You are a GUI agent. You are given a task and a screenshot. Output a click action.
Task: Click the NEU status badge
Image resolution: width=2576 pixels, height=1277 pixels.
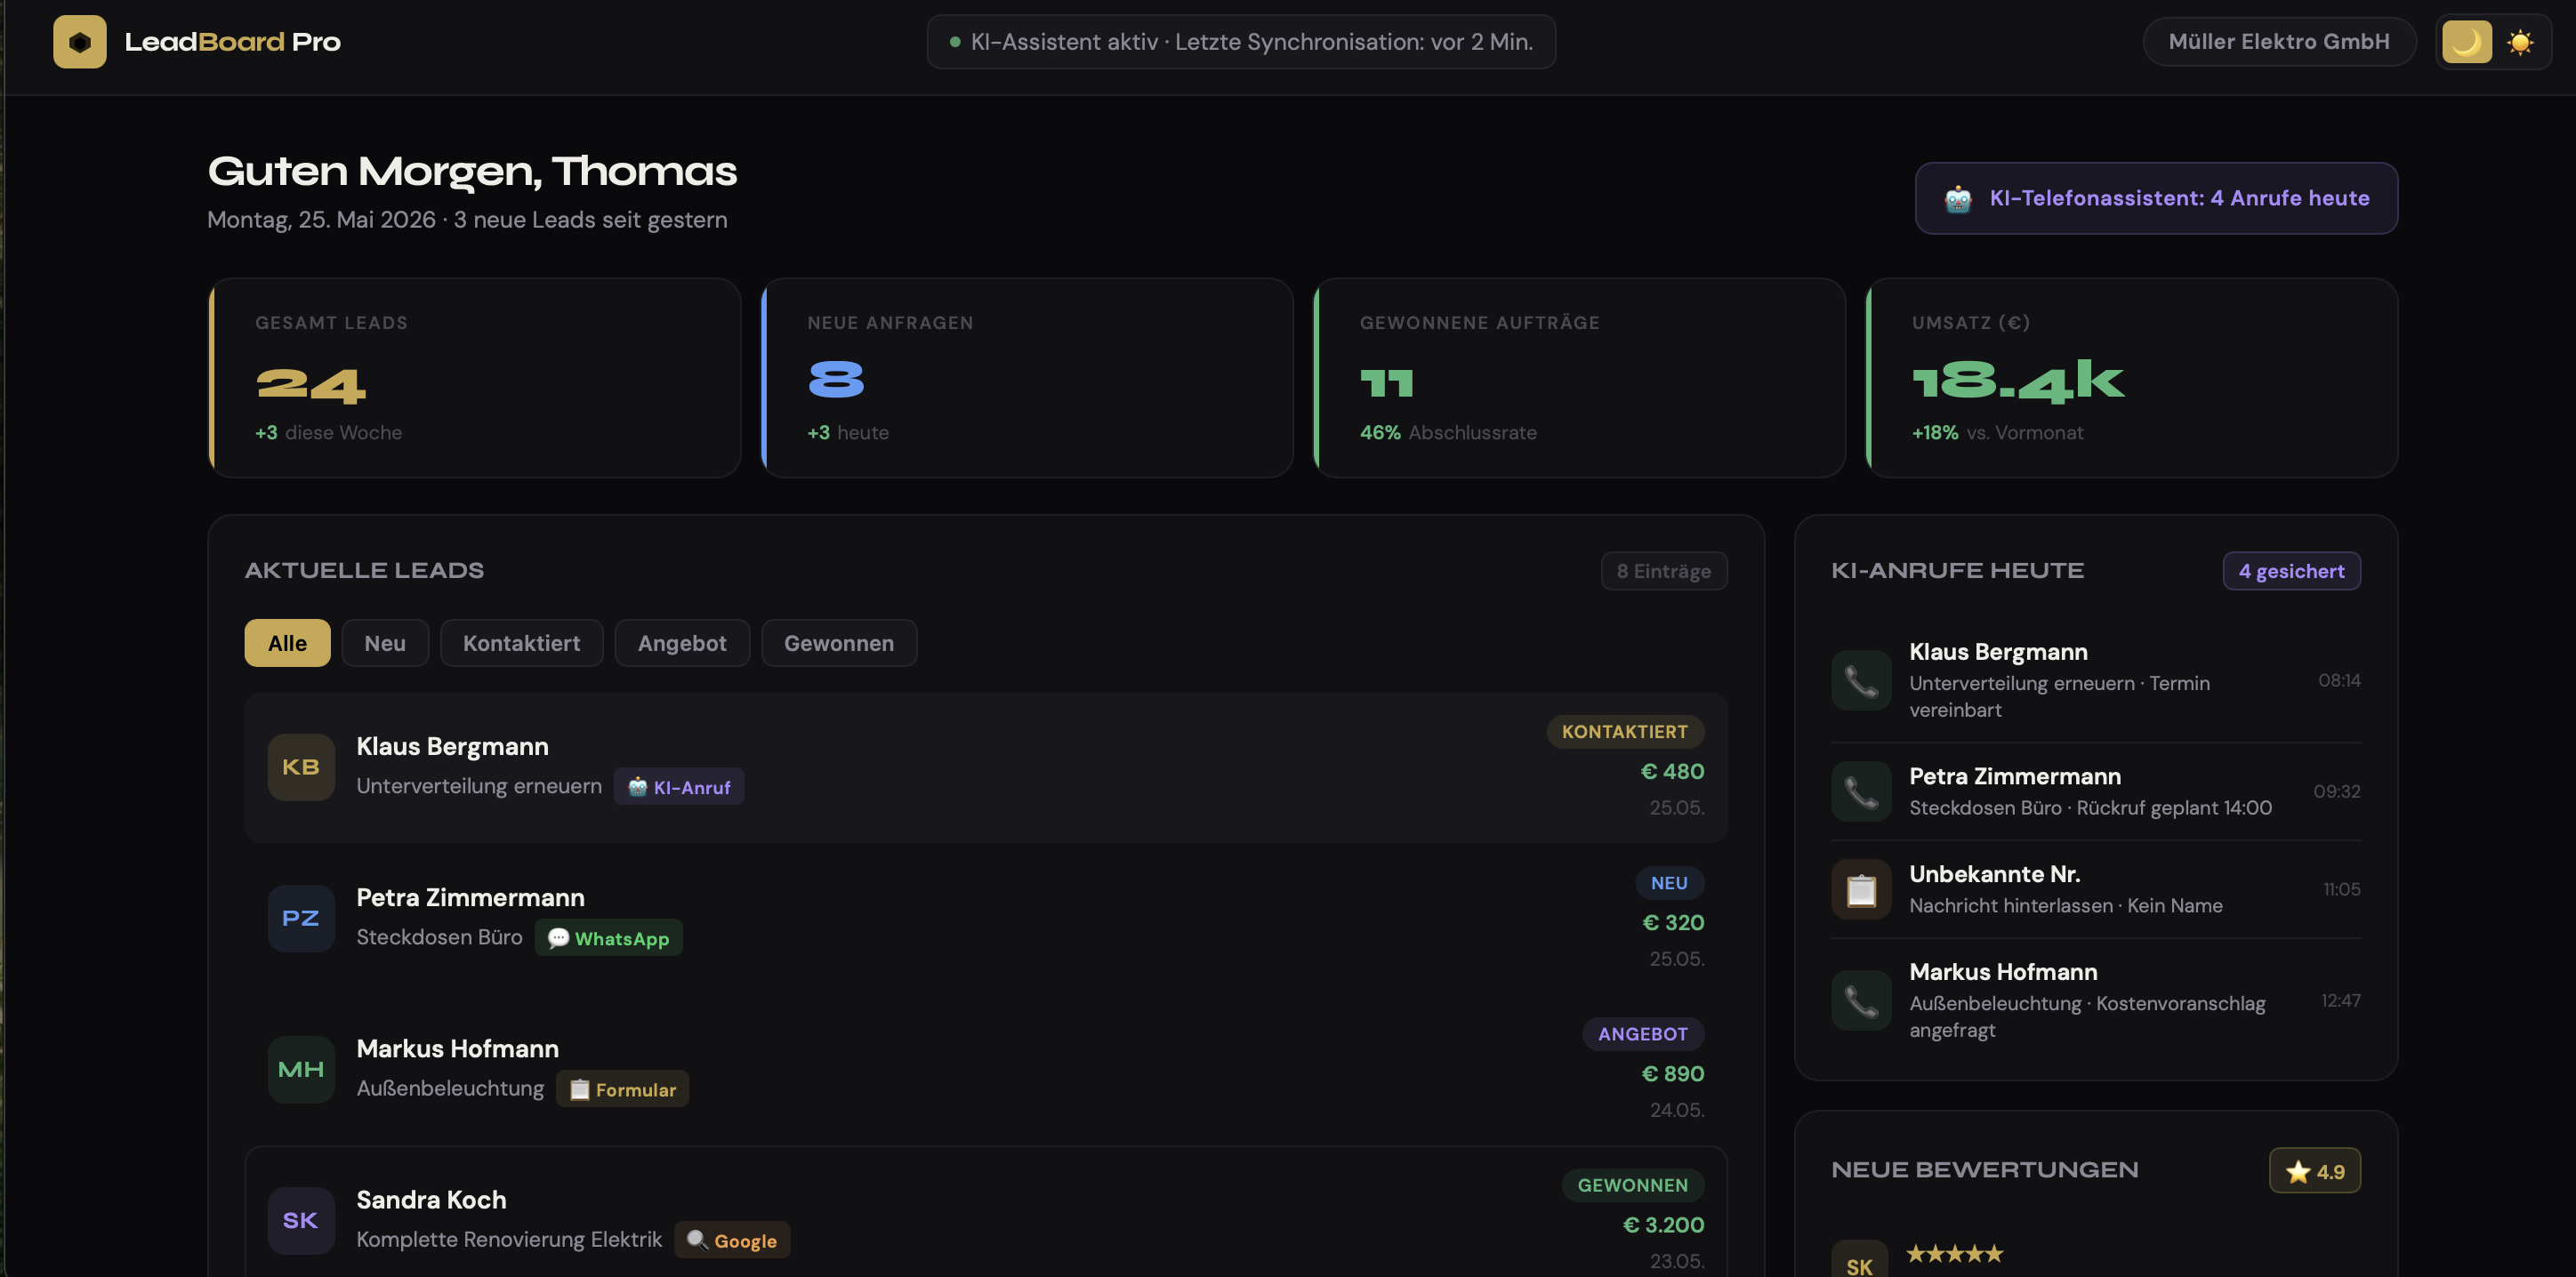pyautogui.click(x=1669, y=882)
